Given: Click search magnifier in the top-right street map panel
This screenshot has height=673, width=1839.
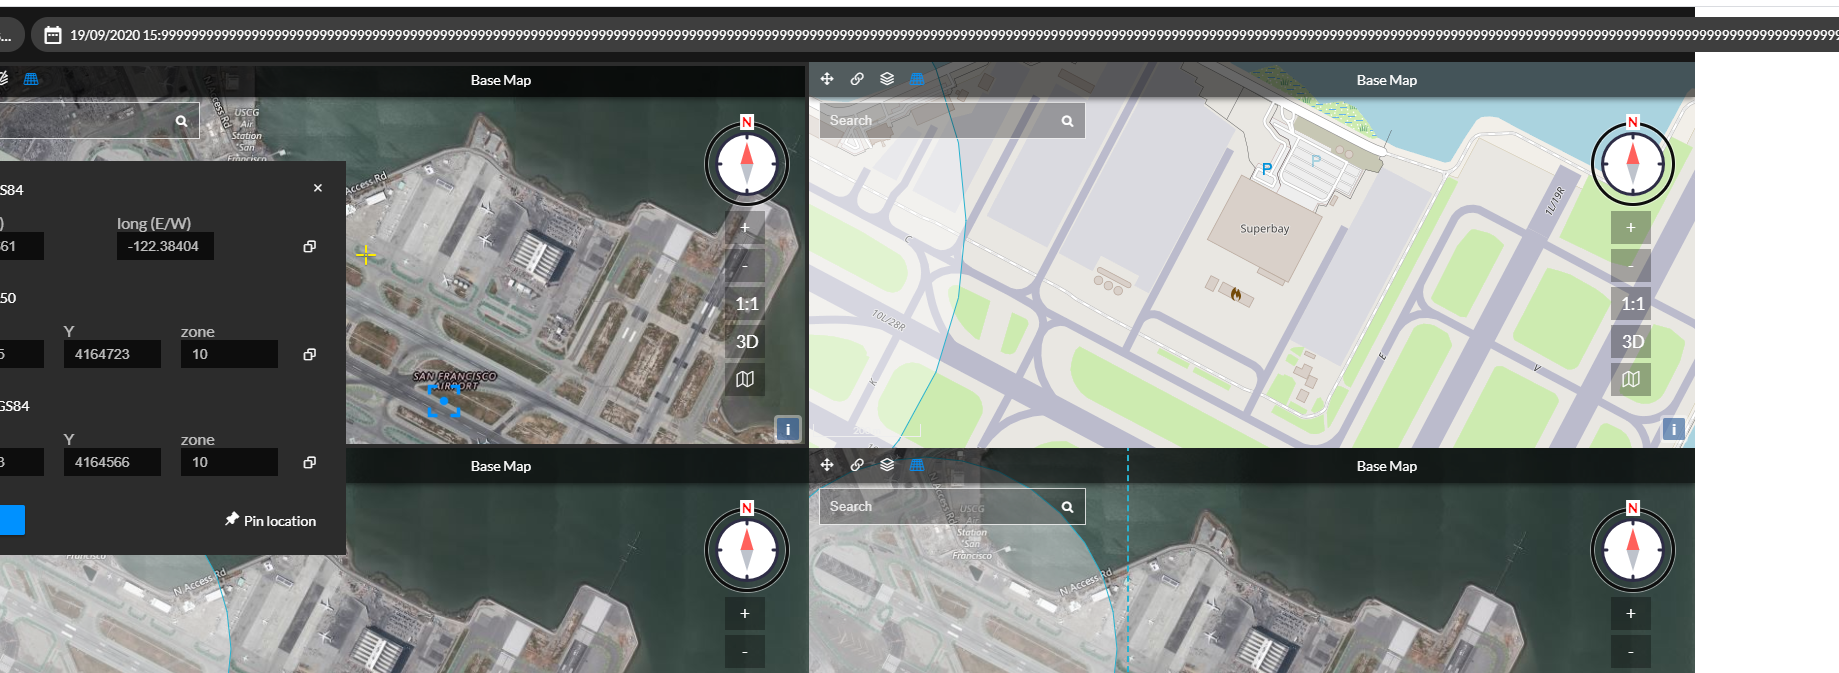Looking at the screenshot, I should pyautogui.click(x=1067, y=121).
